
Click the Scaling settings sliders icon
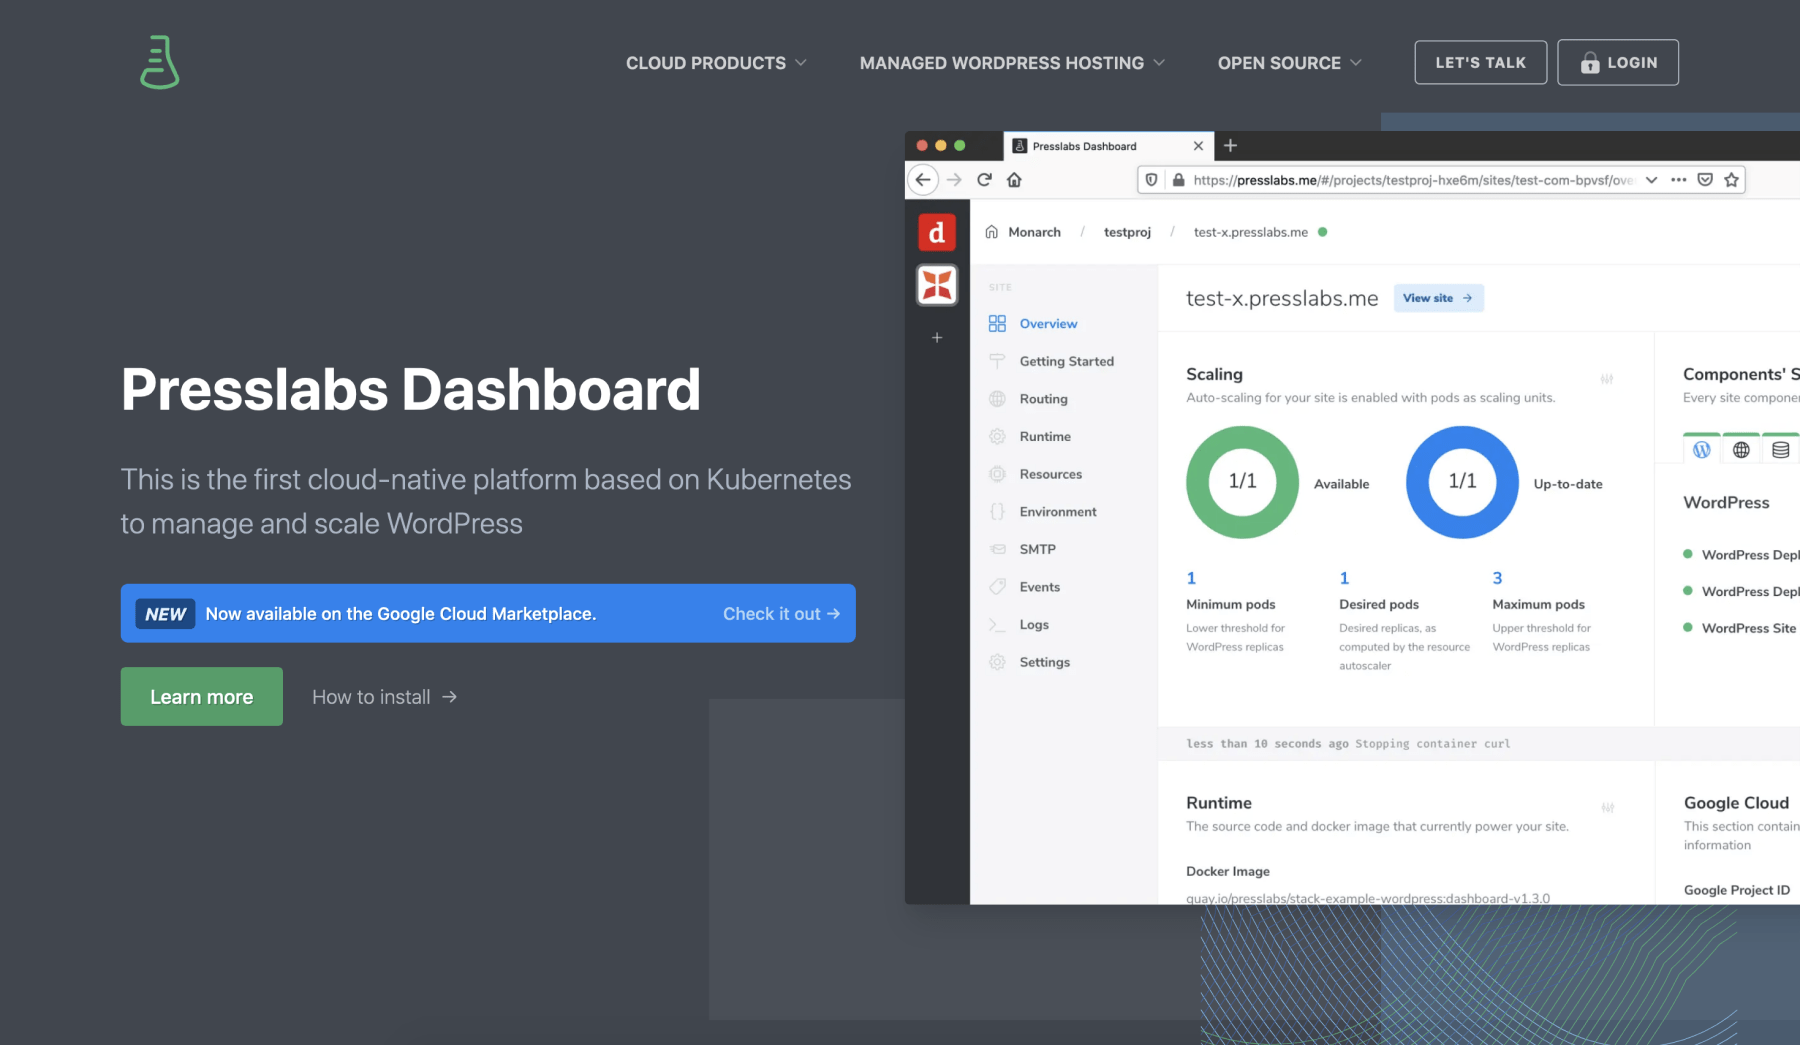pos(1607,379)
